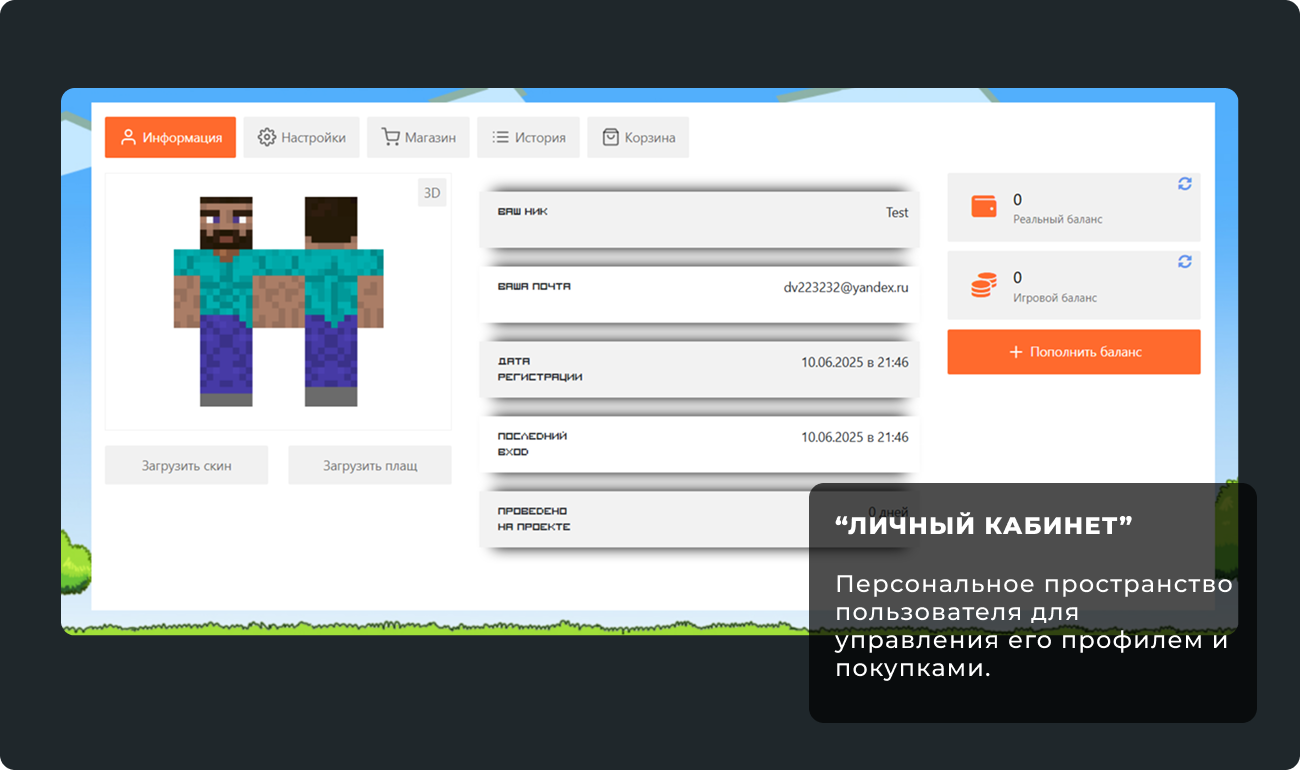This screenshot has width=1300, height=770.
Task: Click the front view of the skin
Action: (x=226, y=301)
